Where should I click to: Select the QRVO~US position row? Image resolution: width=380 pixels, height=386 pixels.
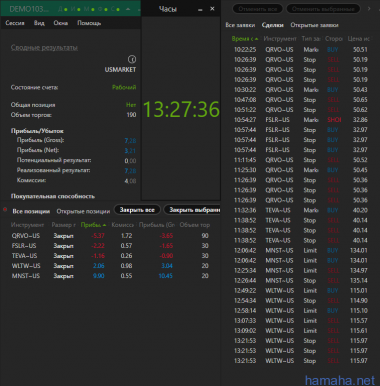point(110,236)
